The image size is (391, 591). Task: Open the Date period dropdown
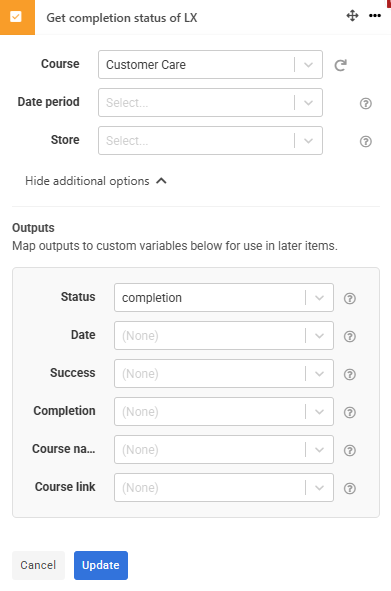coord(210,103)
